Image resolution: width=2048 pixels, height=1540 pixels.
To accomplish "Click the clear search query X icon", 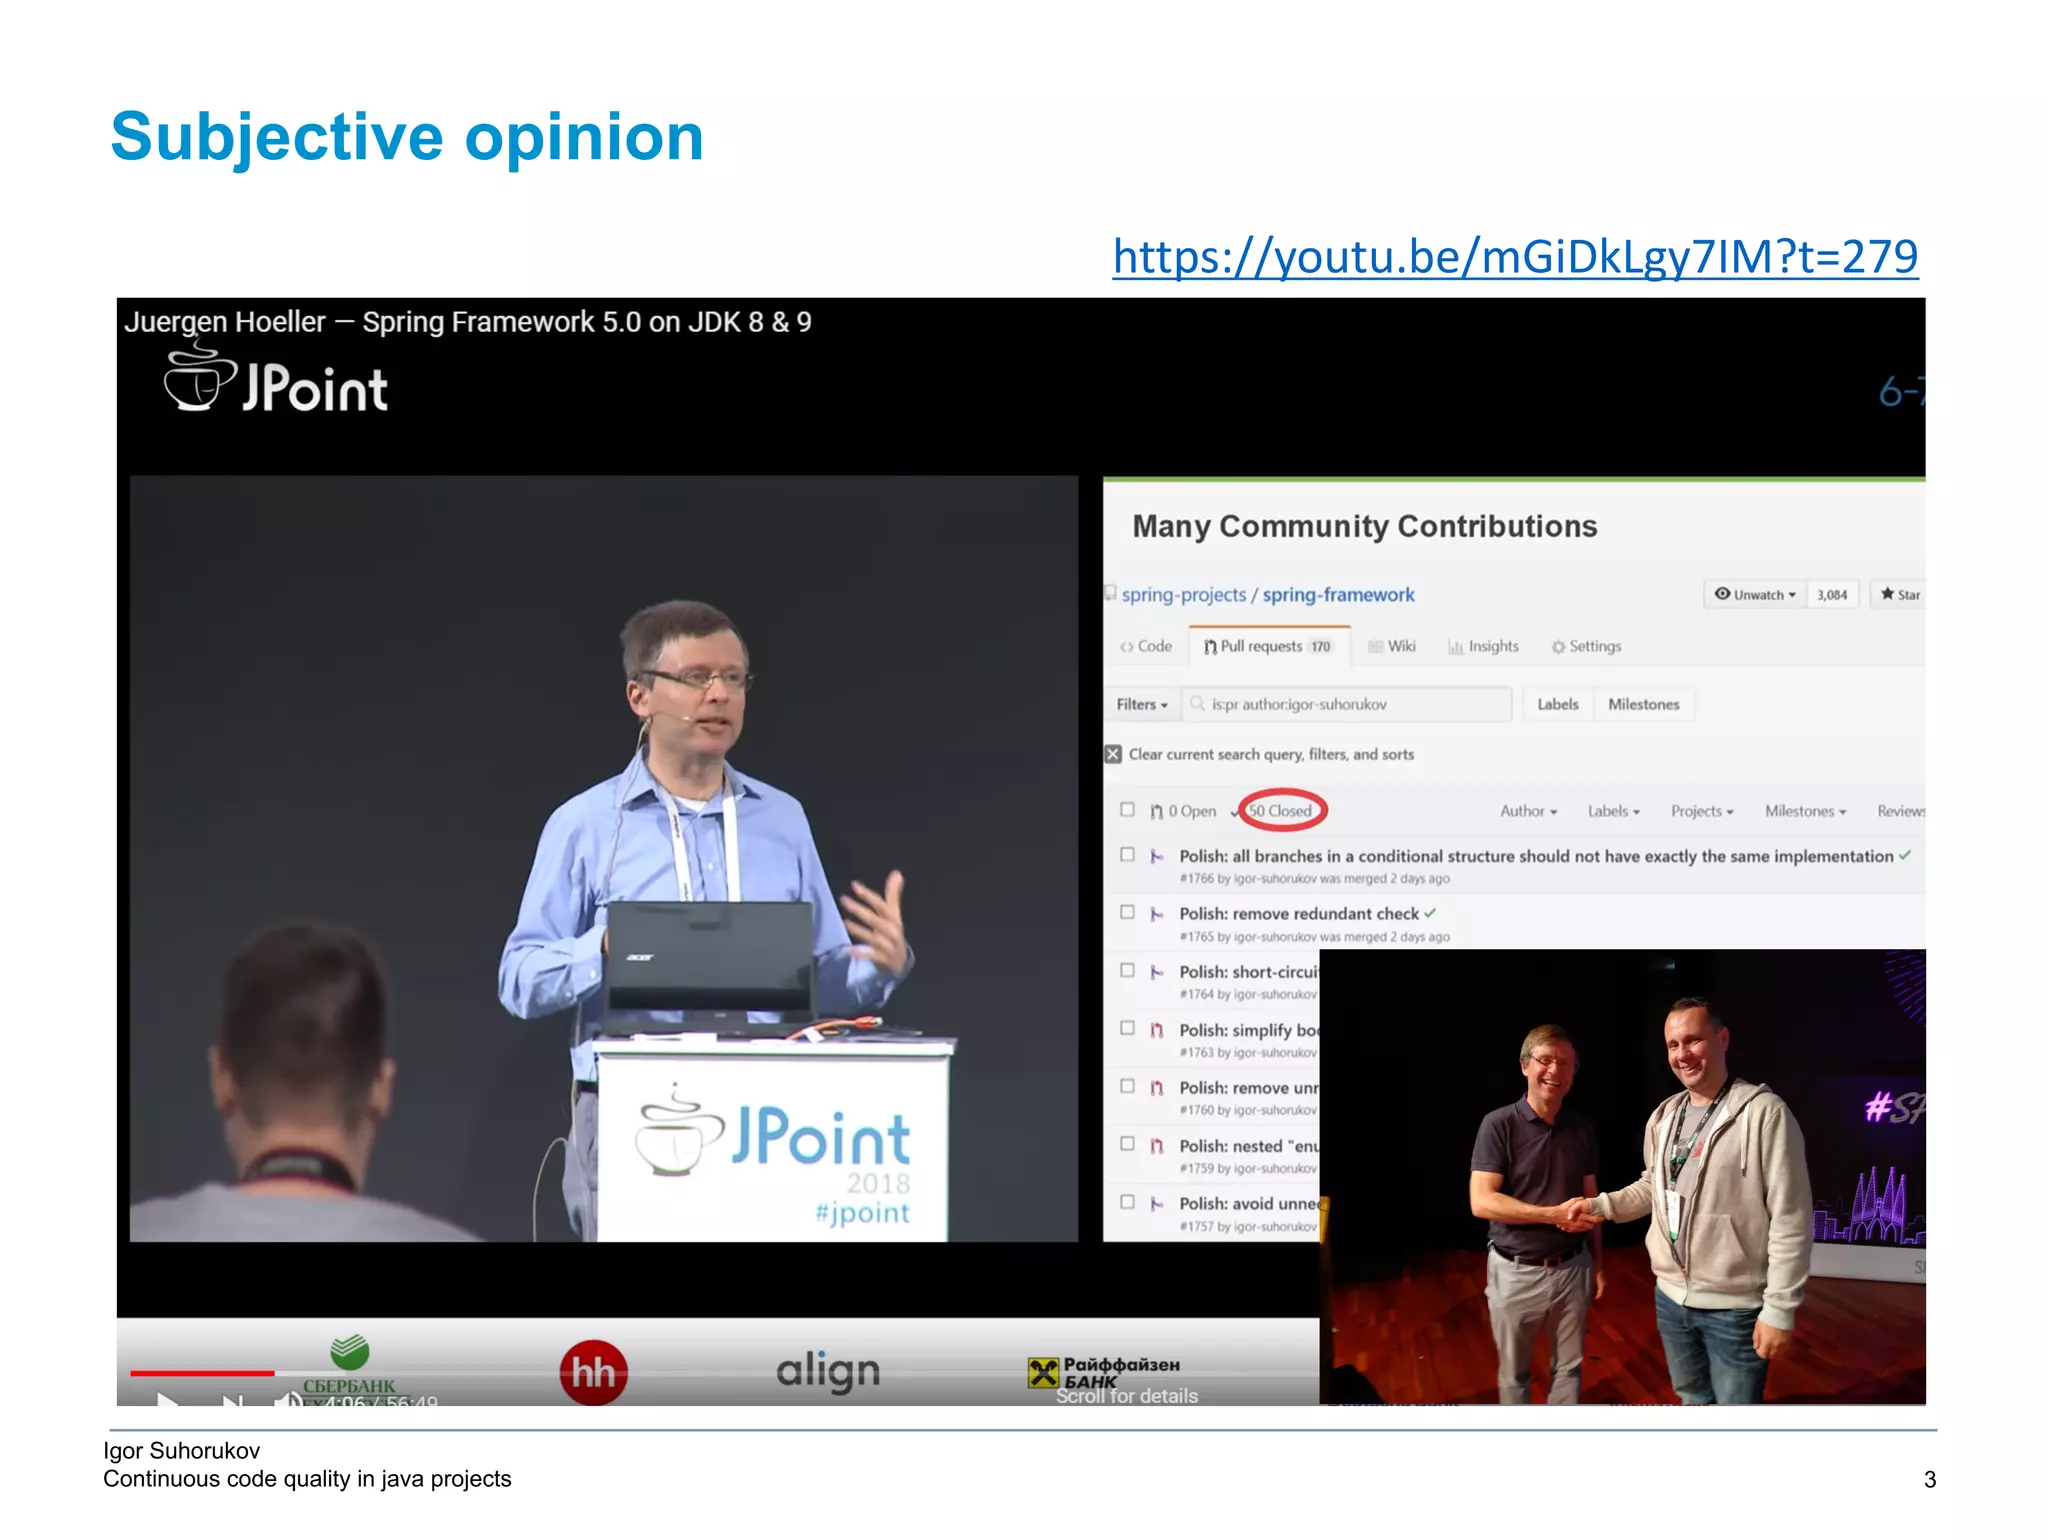I will click(x=1113, y=754).
